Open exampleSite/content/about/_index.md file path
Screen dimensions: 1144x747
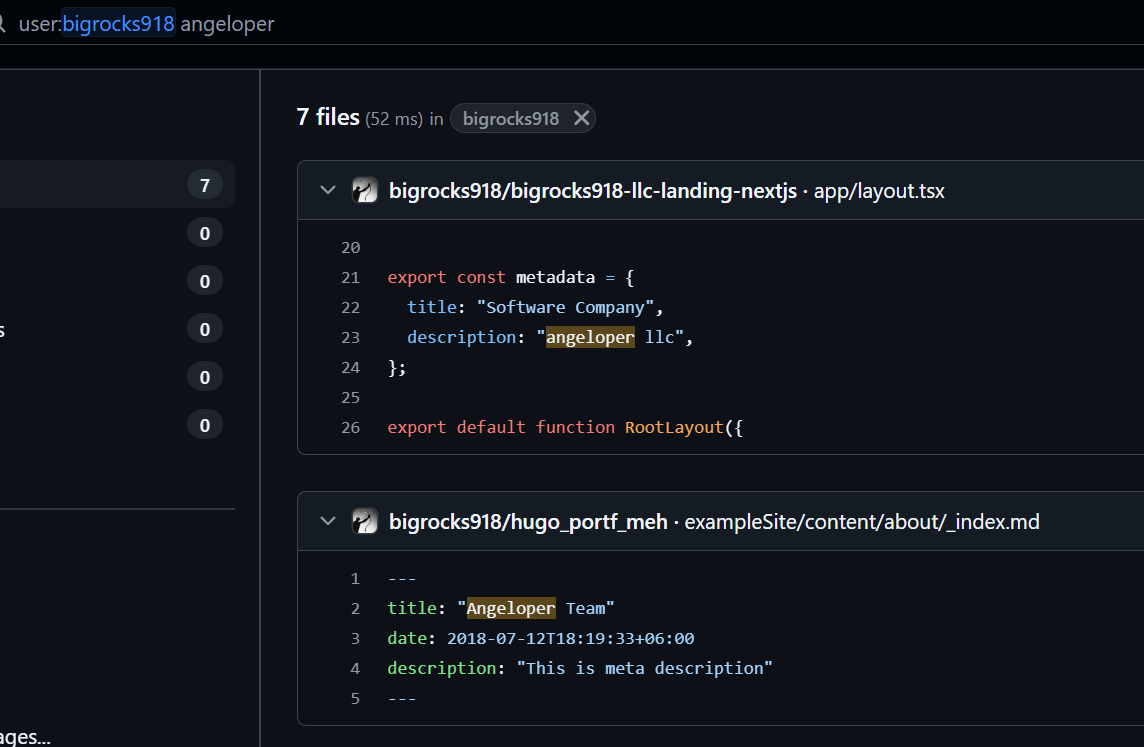(862, 522)
